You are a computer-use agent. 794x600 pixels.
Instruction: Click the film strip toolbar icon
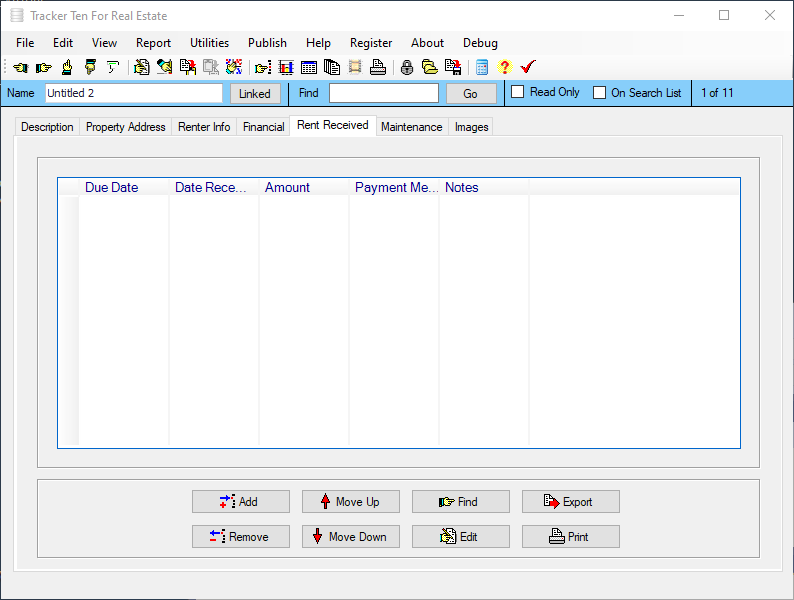click(x=355, y=67)
